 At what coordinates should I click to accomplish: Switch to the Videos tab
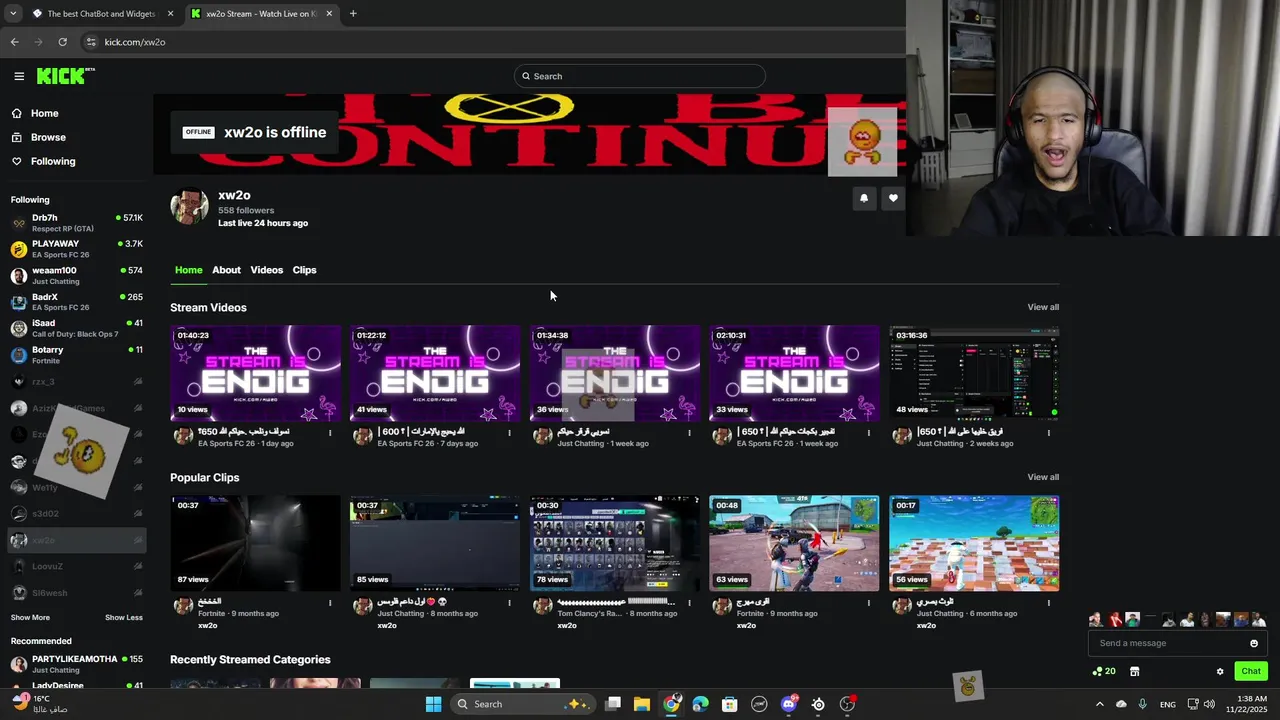(266, 270)
